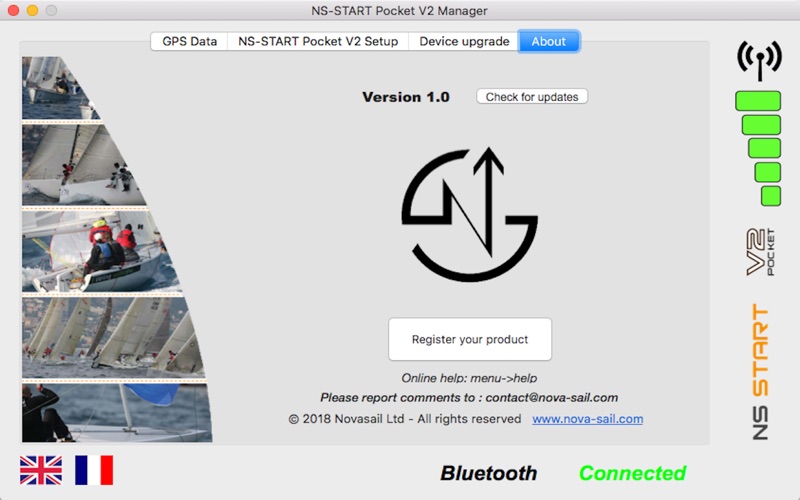
Task: Click the Version 1.0 text
Action: tap(406, 97)
